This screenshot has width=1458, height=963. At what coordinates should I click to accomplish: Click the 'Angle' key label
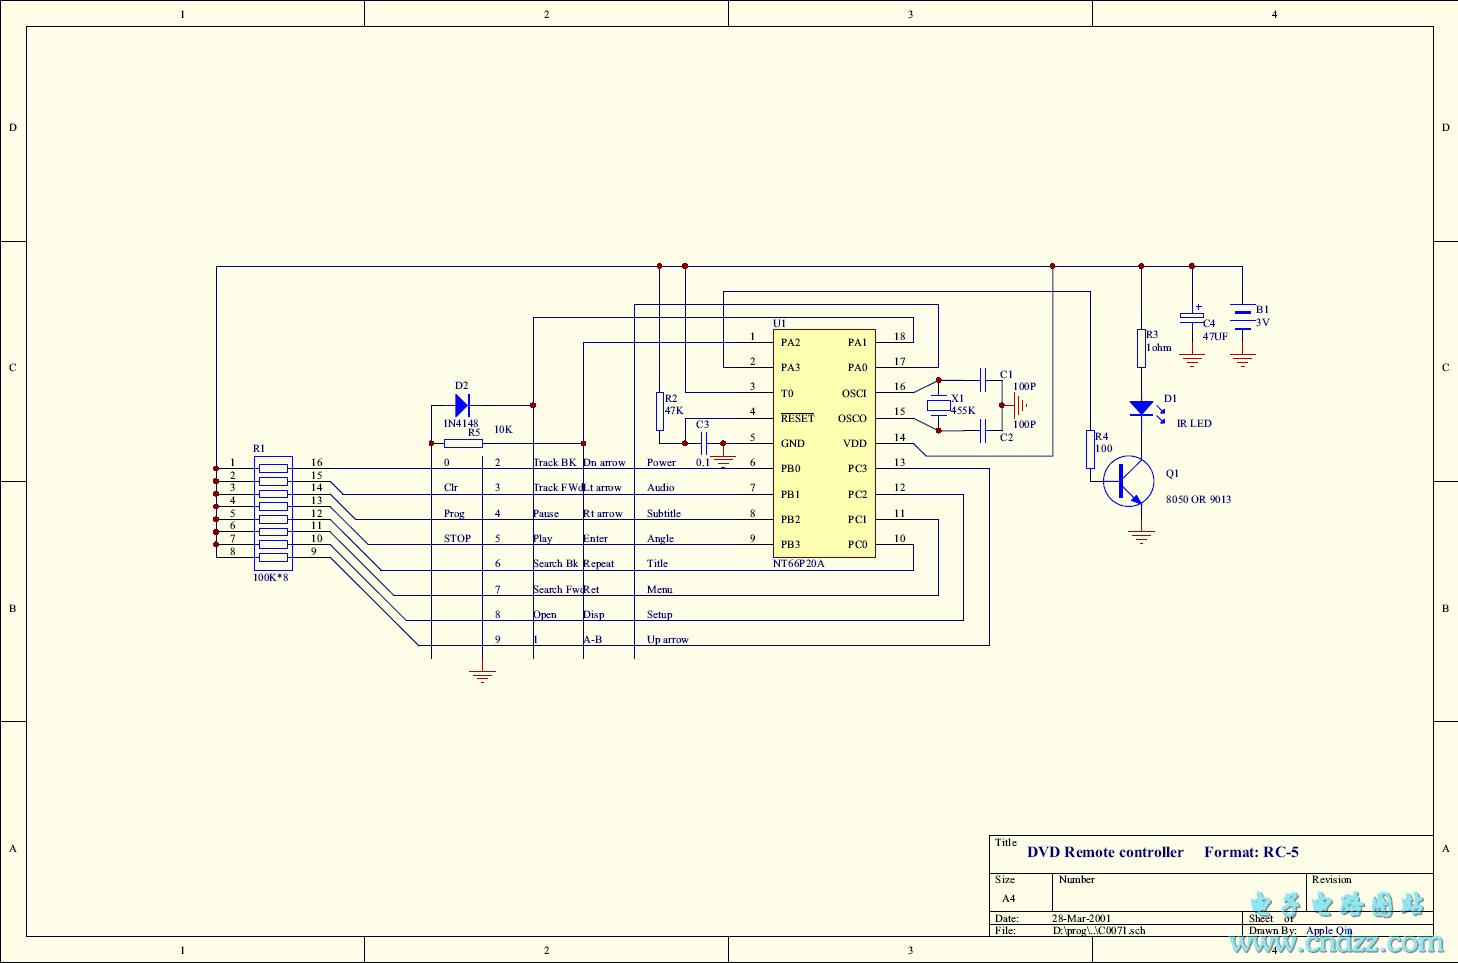[x=660, y=539]
